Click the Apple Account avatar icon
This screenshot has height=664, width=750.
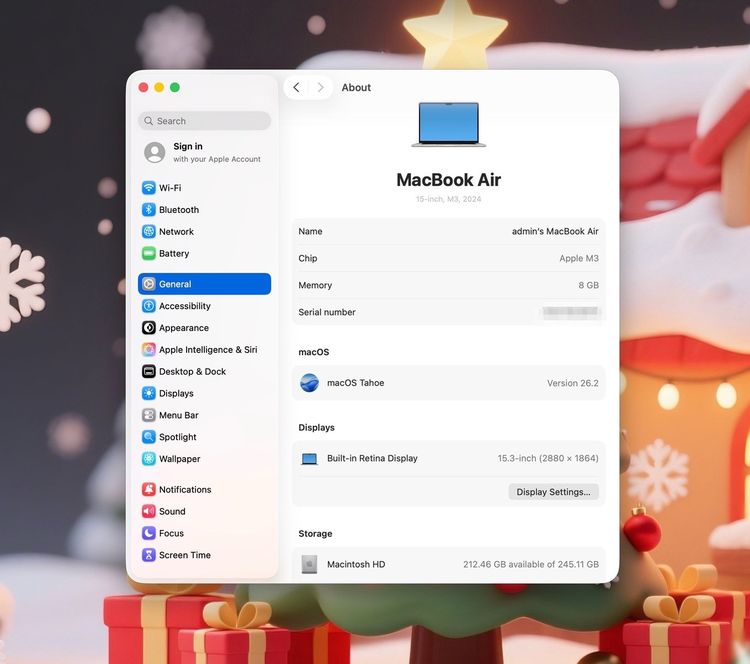[x=154, y=152]
